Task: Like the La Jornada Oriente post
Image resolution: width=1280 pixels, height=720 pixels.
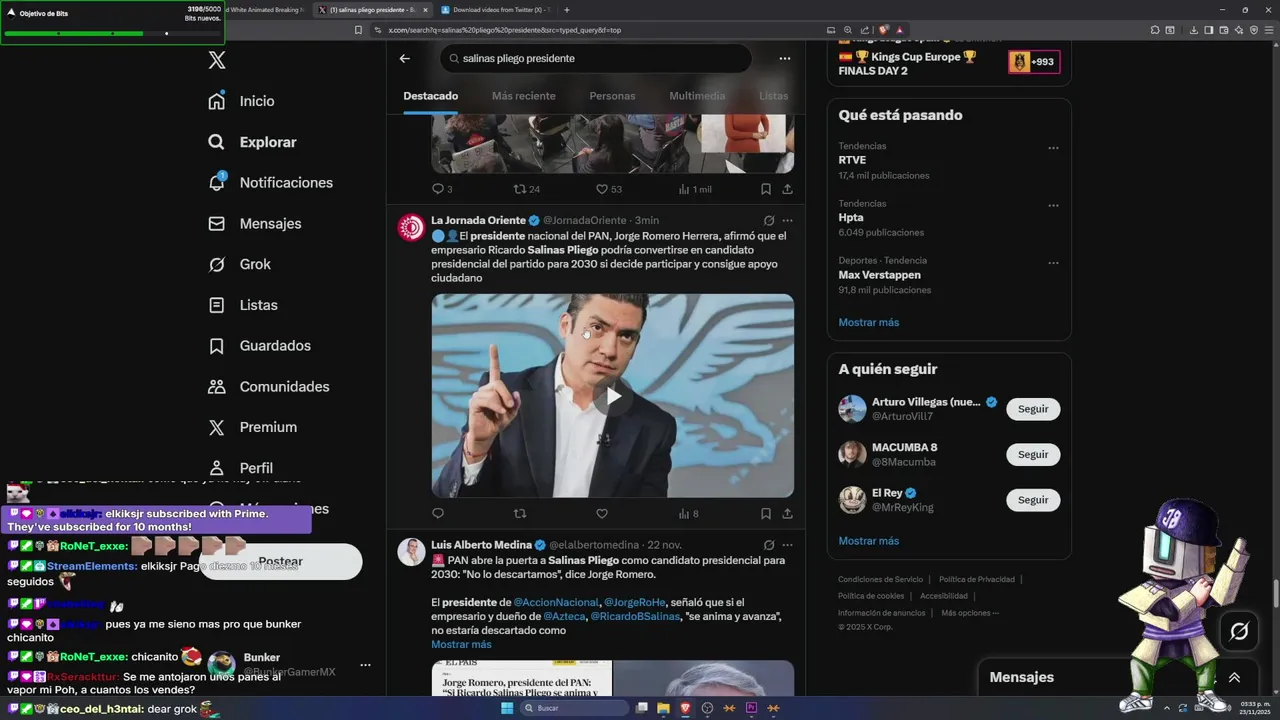Action: [602, 514]
